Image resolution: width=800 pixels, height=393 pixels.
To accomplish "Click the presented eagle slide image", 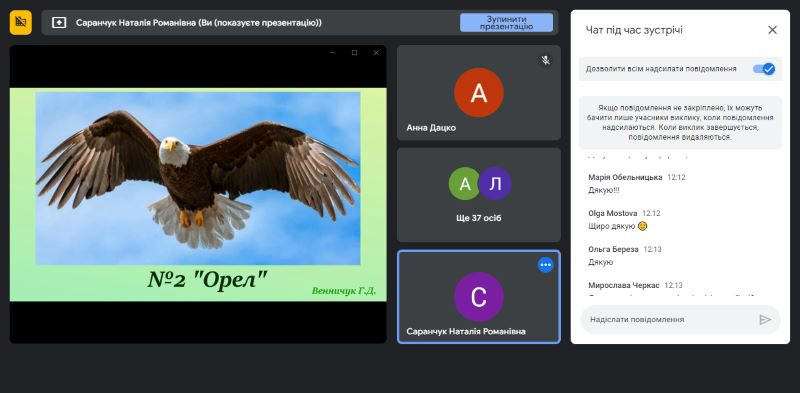I will (x=198, y=179).
